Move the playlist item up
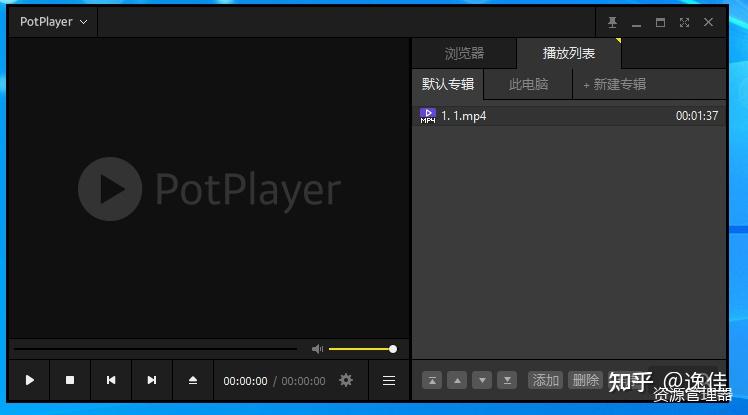748x415 pixels. pos(457,381)
